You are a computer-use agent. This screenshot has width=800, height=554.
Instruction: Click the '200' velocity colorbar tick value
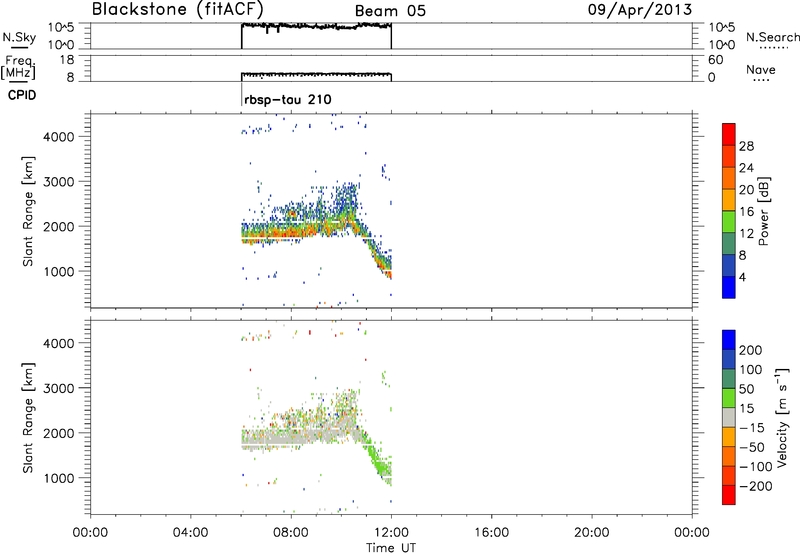click(x=750, y=350)
